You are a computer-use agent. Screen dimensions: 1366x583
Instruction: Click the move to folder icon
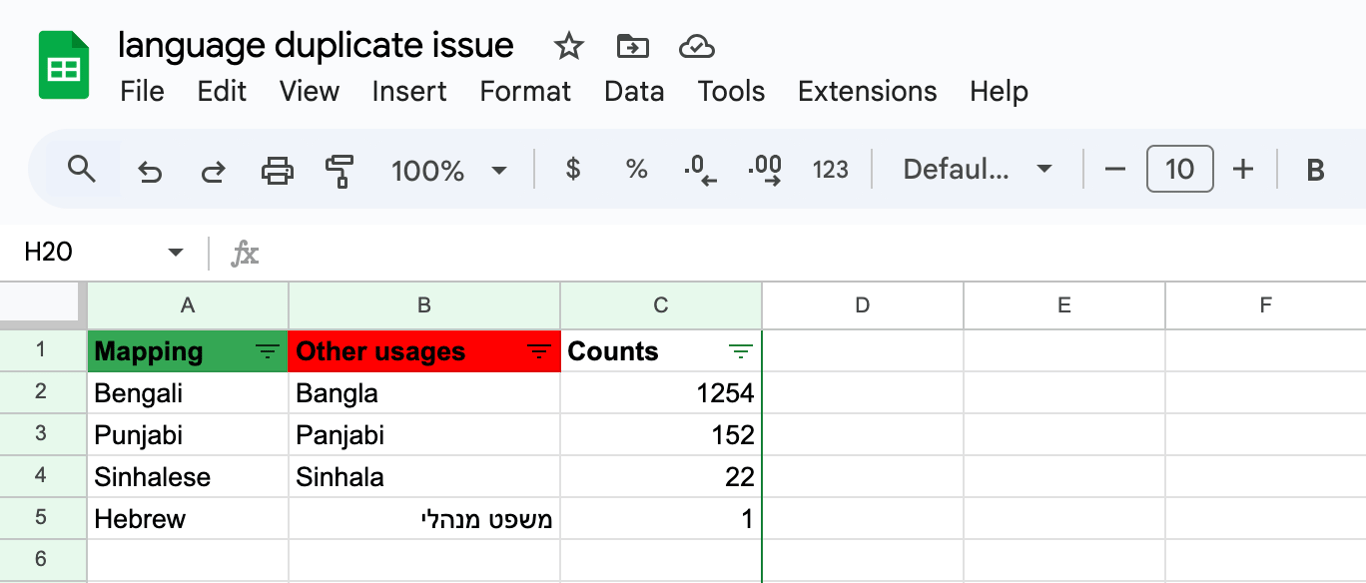click(x=632, y=46)
